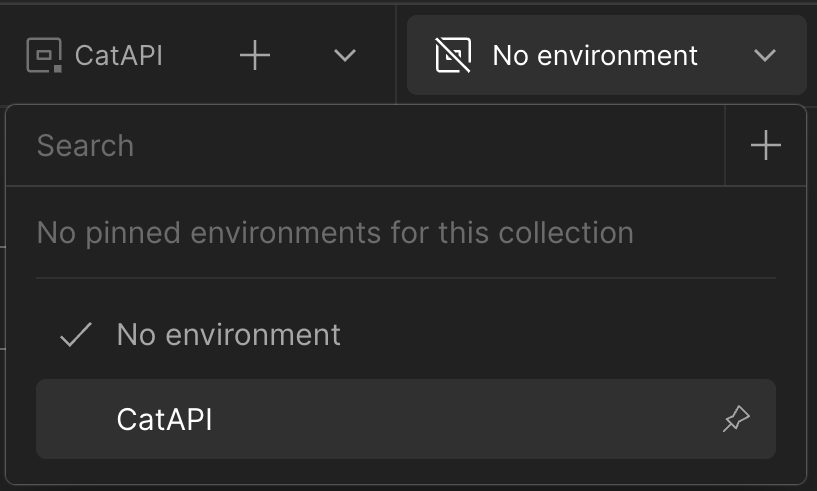
Task: Click the crossed-out environment icon in the selector
Action: [x=453, y=55]
